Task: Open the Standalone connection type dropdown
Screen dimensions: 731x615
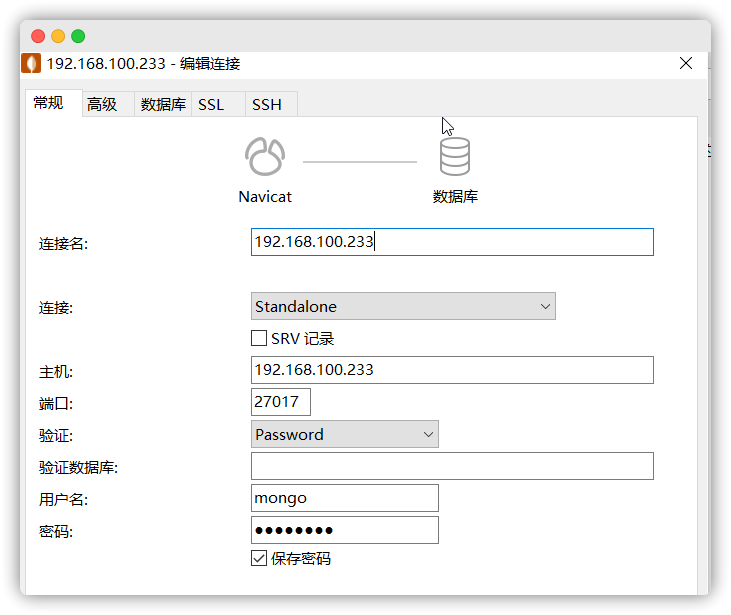Action: tap(403, 306)
